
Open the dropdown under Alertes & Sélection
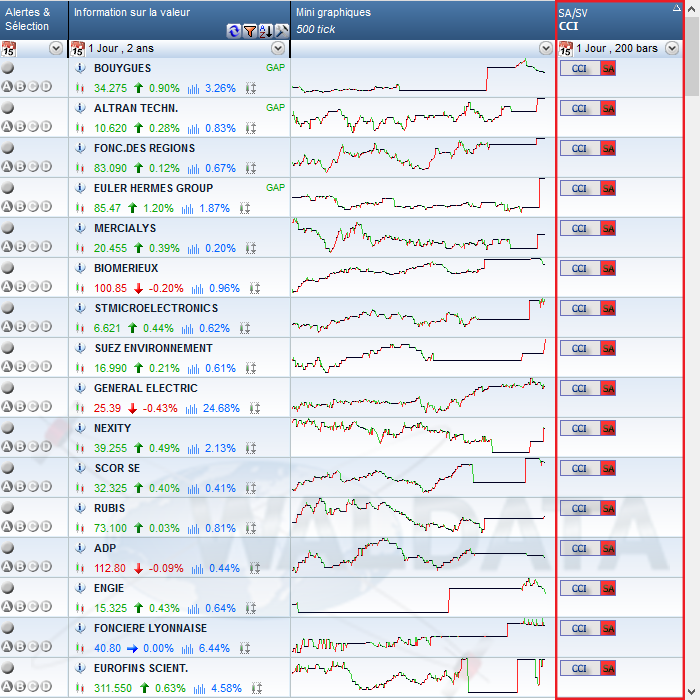click(x=56, y=48)
